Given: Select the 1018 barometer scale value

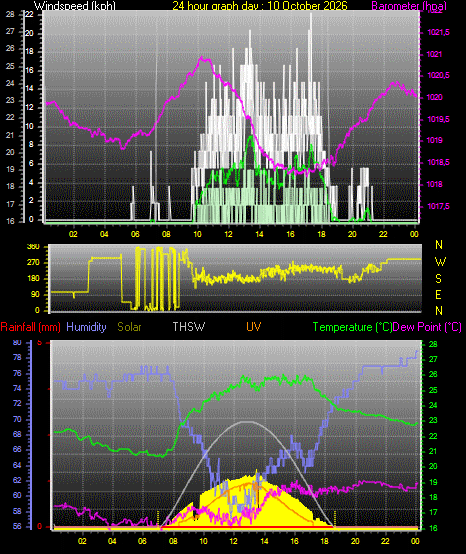Looking at the screenshot, I should 435,184.
